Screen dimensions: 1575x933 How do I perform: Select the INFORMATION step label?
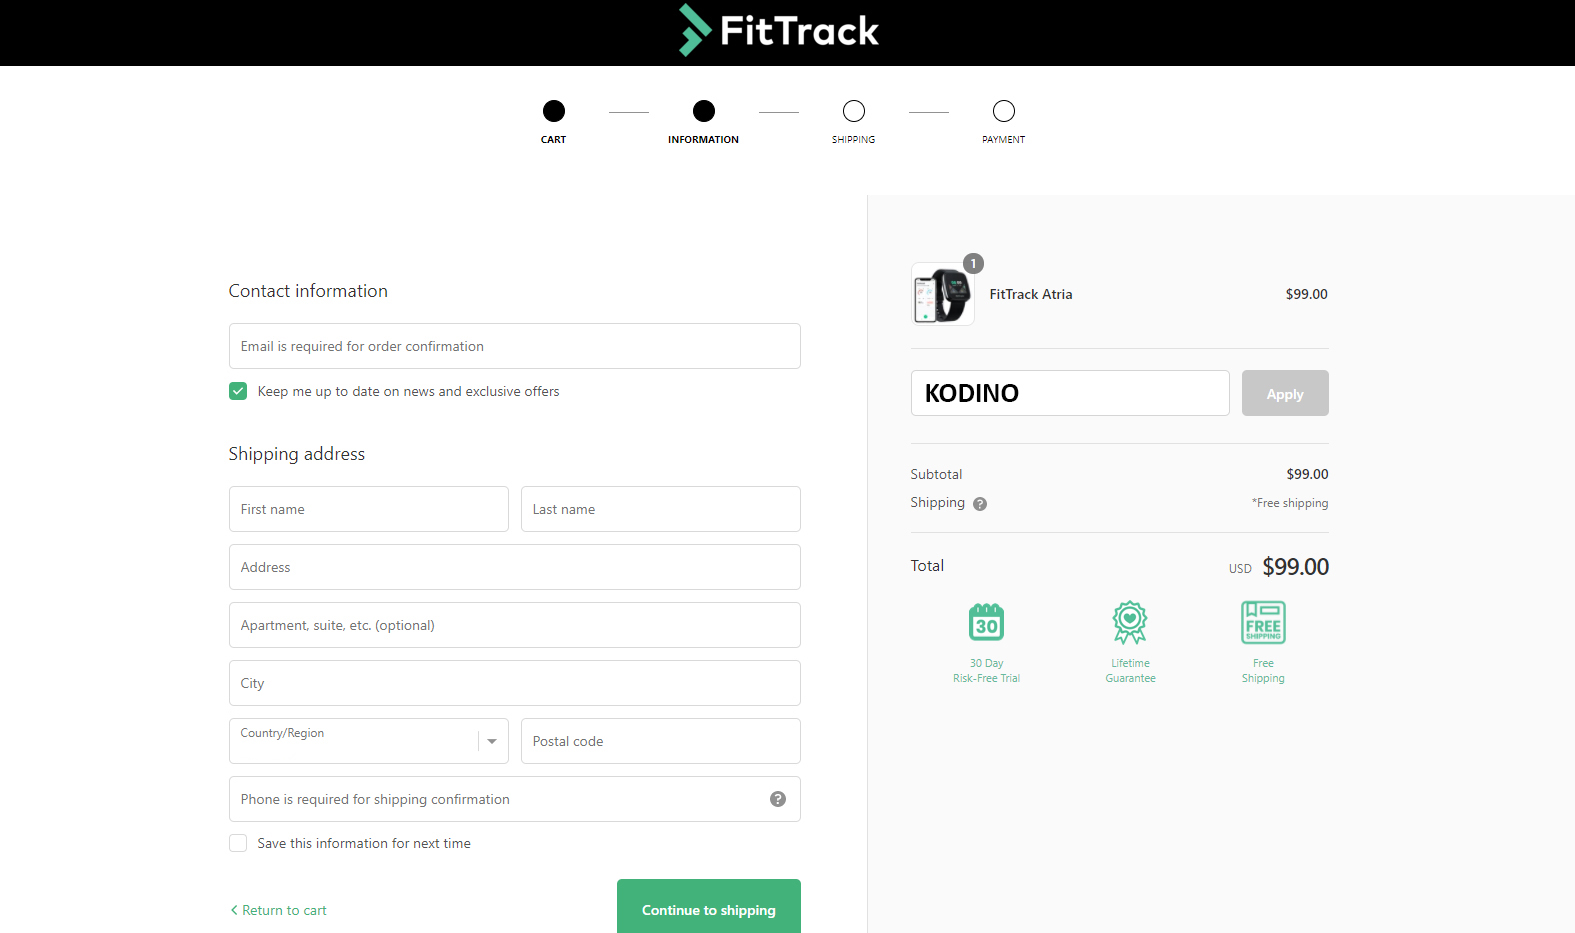click(704, 140)
